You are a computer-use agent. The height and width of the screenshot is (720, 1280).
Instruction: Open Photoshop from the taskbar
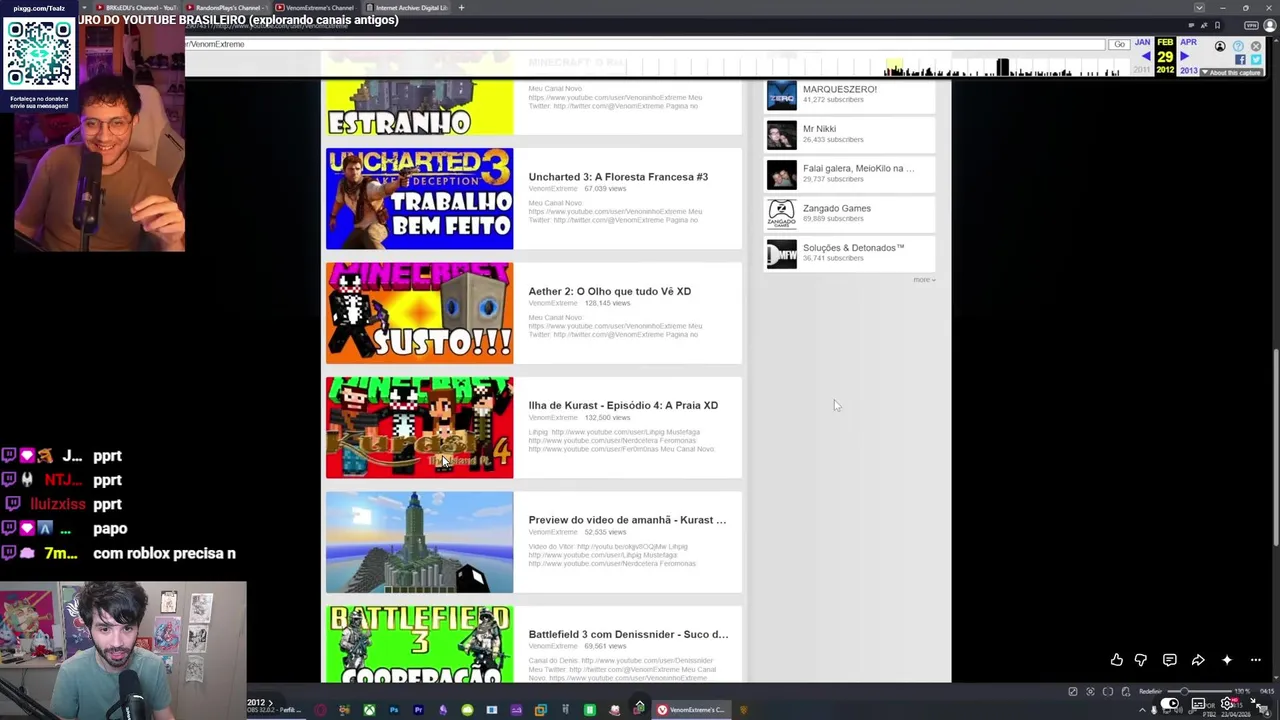[x=394, y=710]
